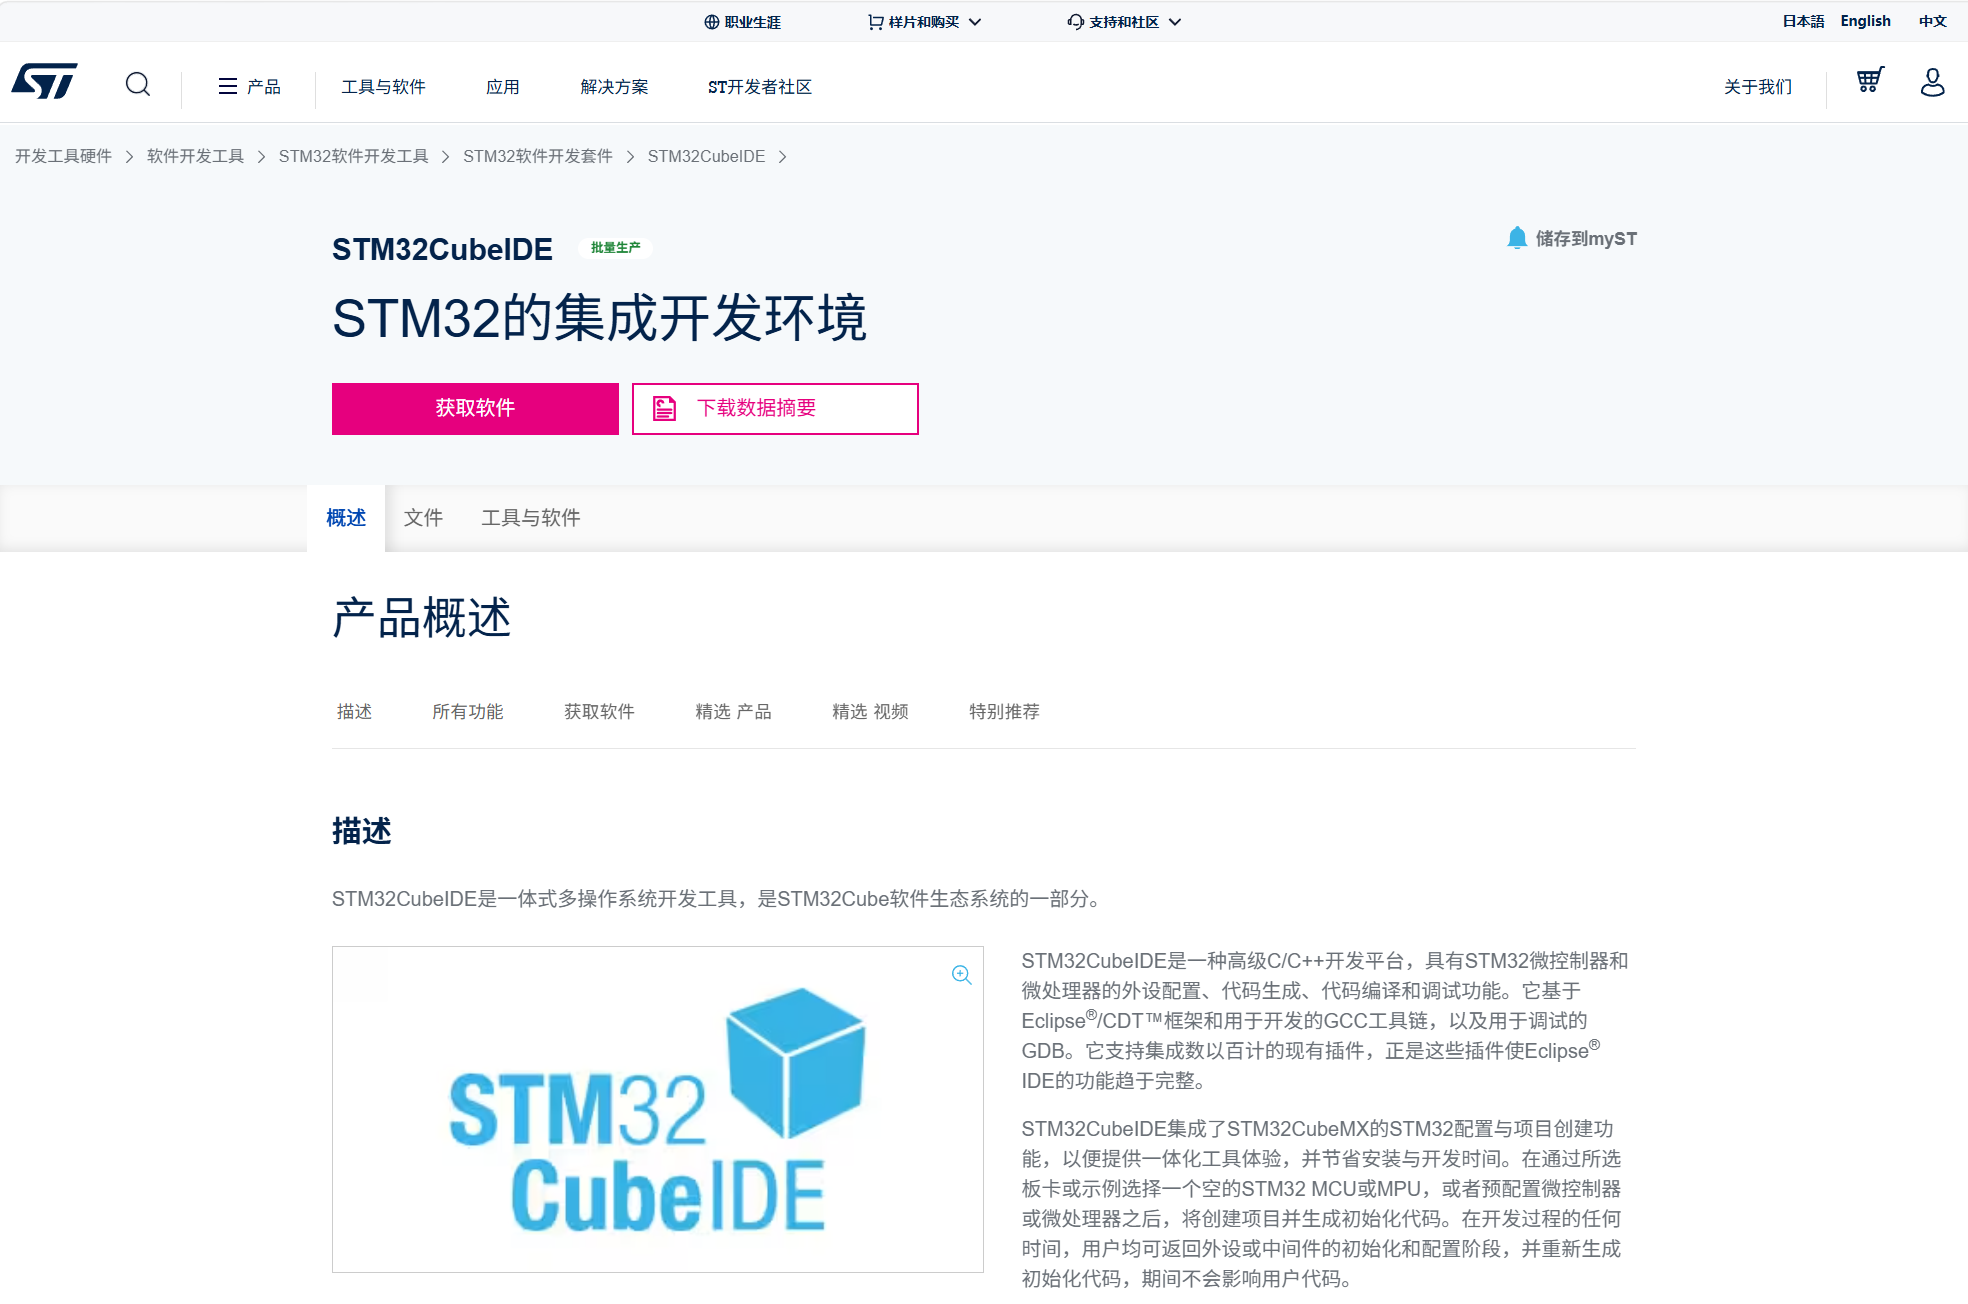
Task: Switch language to 日本語
Action: coord(1803,21)
